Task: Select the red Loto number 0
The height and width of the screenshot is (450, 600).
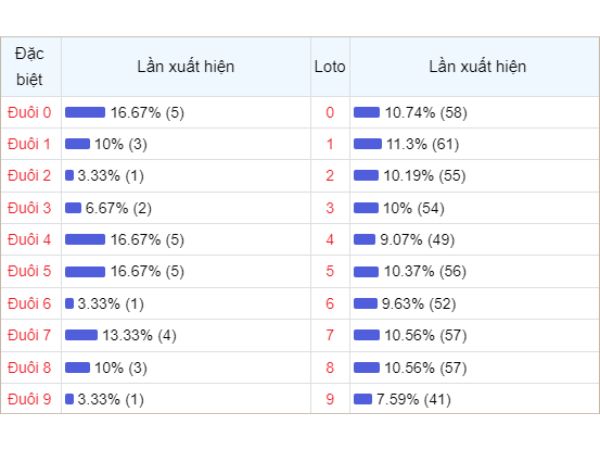Action: point(330,112)
